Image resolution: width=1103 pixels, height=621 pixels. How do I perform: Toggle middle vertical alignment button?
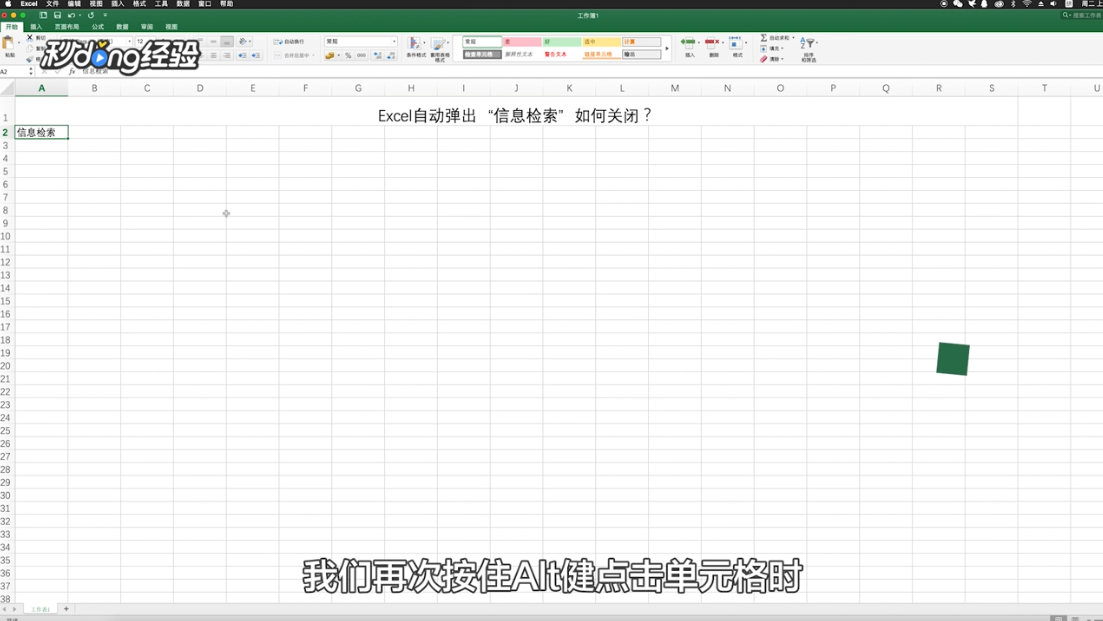click(213, 42)
